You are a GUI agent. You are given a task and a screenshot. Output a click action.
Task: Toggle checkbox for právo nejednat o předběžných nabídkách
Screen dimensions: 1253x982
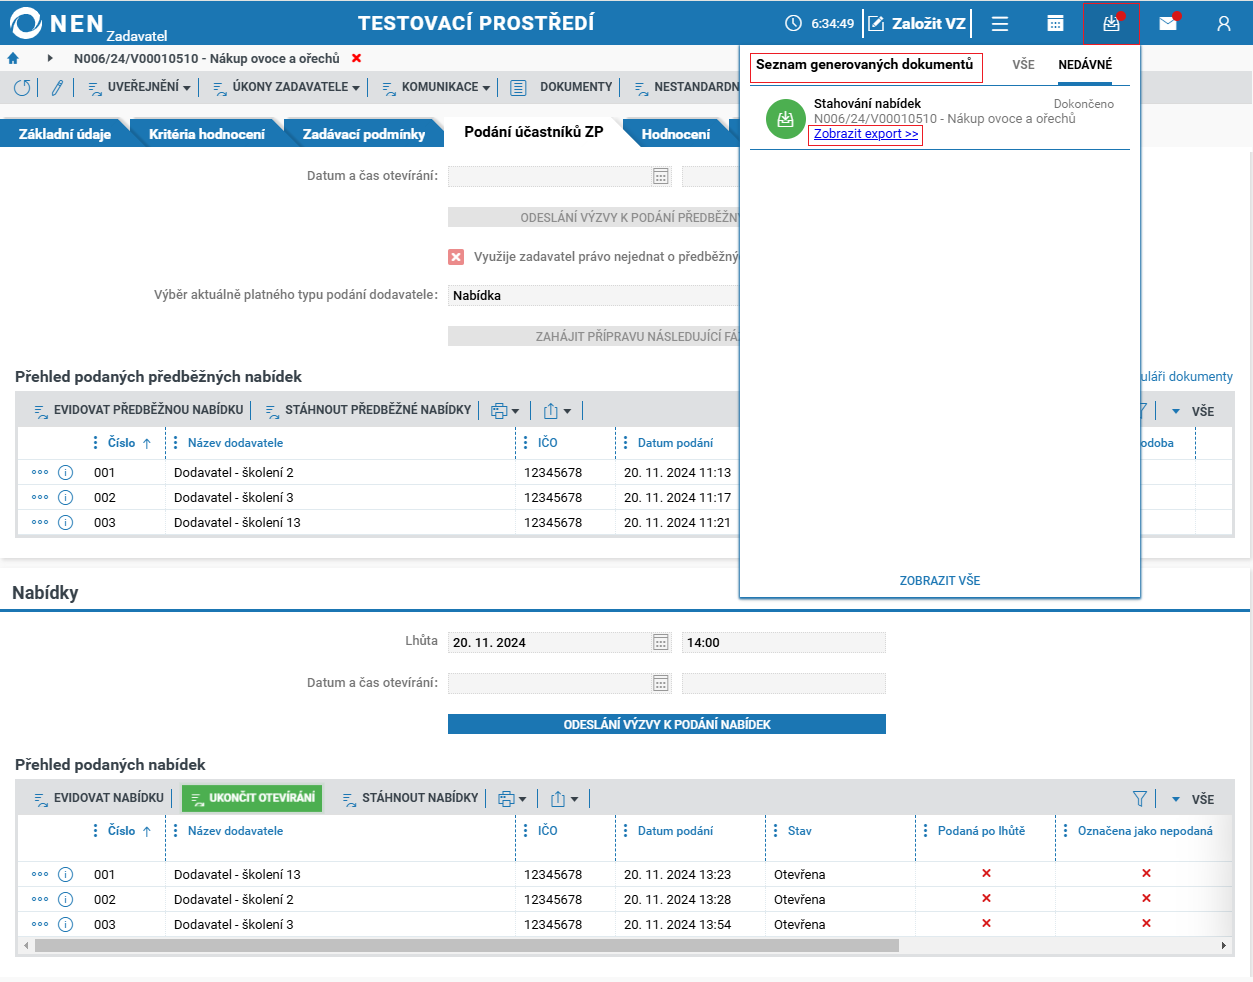456,257
